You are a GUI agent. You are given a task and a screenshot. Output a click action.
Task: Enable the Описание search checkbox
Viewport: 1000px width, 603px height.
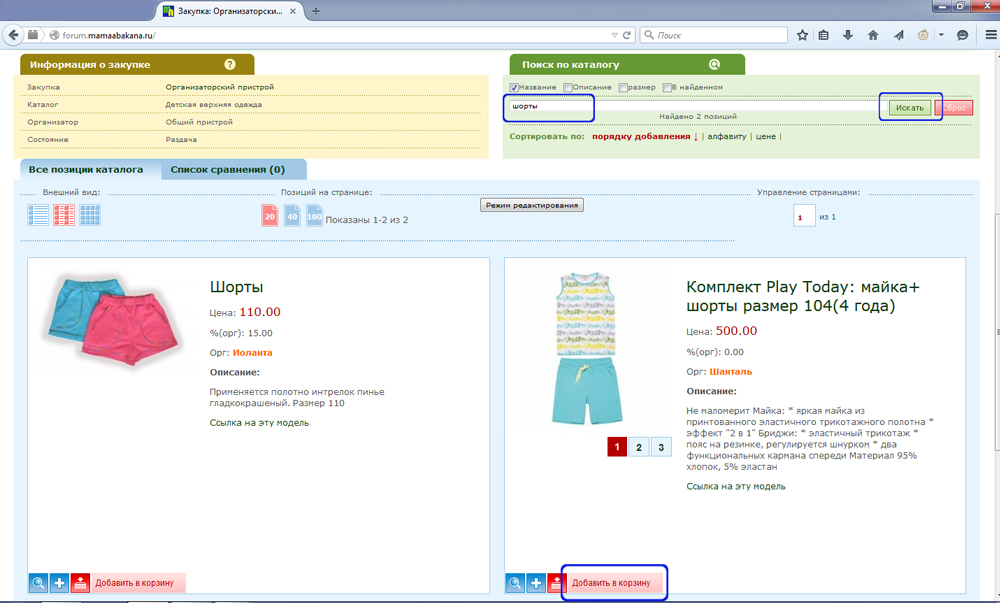pyautogui.click(x=568, y=88)
